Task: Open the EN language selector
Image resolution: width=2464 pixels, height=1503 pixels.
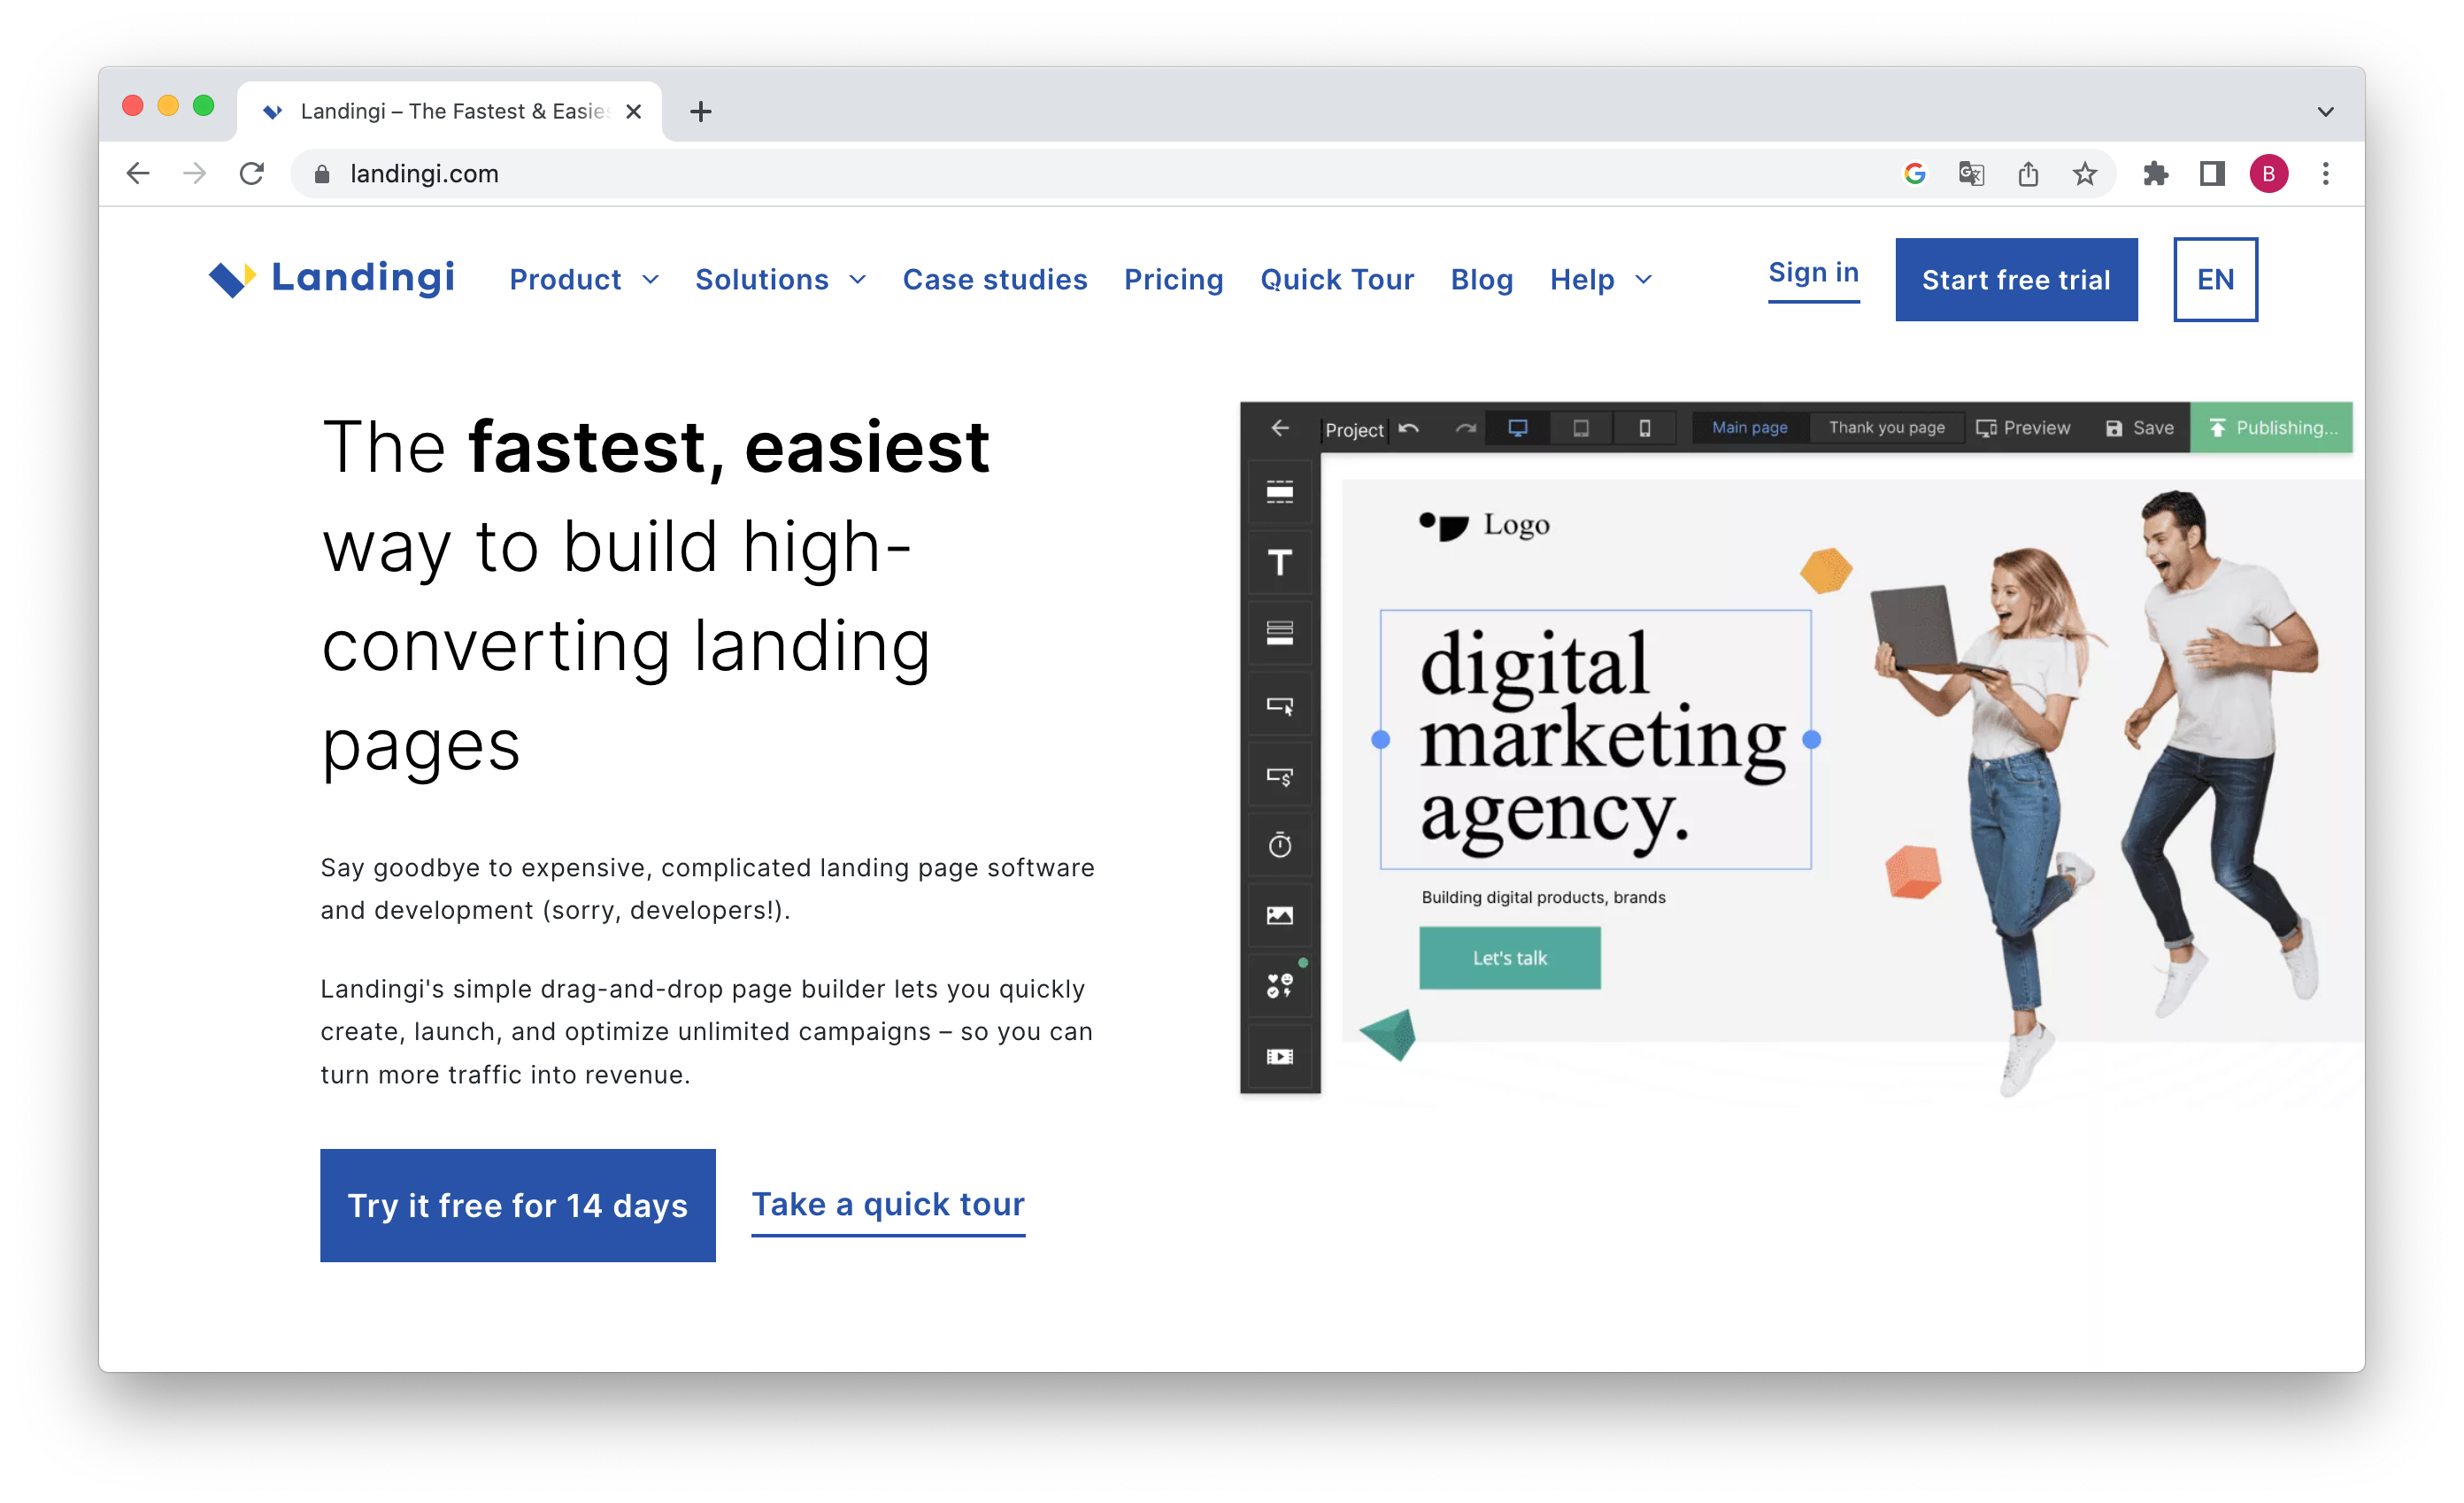Action: pyautogui.click(x=2214, y=279)
